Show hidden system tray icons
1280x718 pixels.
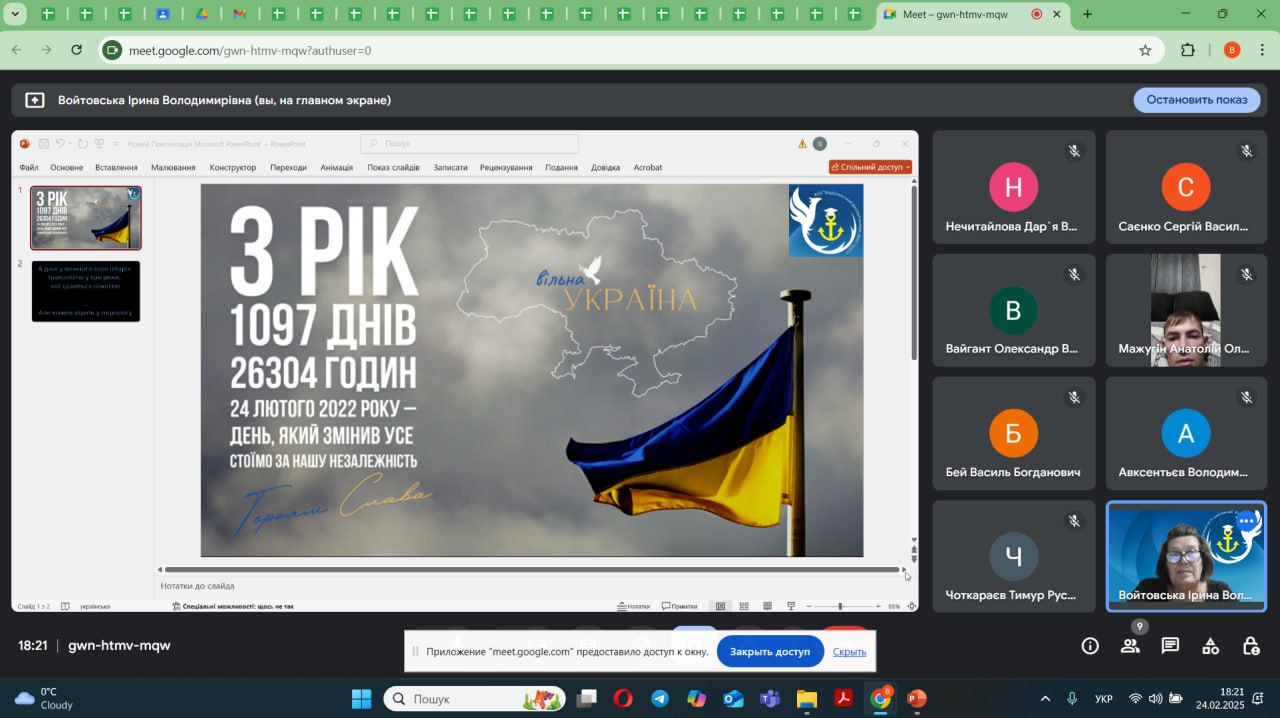[x=1045, y=699]
